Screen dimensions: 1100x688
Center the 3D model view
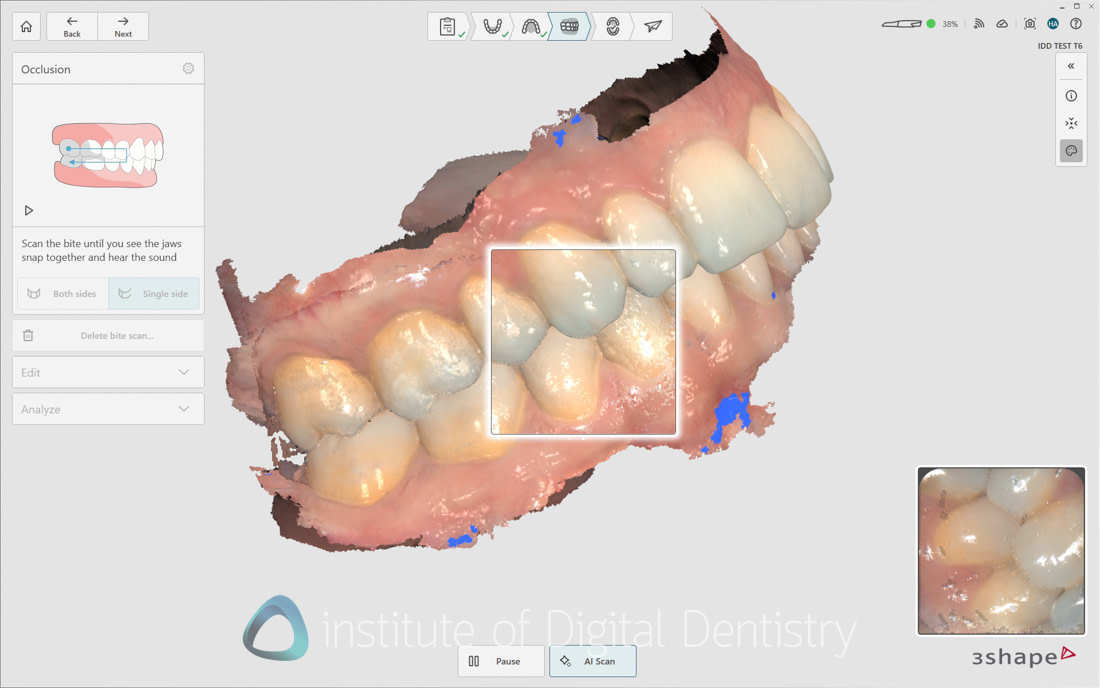pos(1071,122)
